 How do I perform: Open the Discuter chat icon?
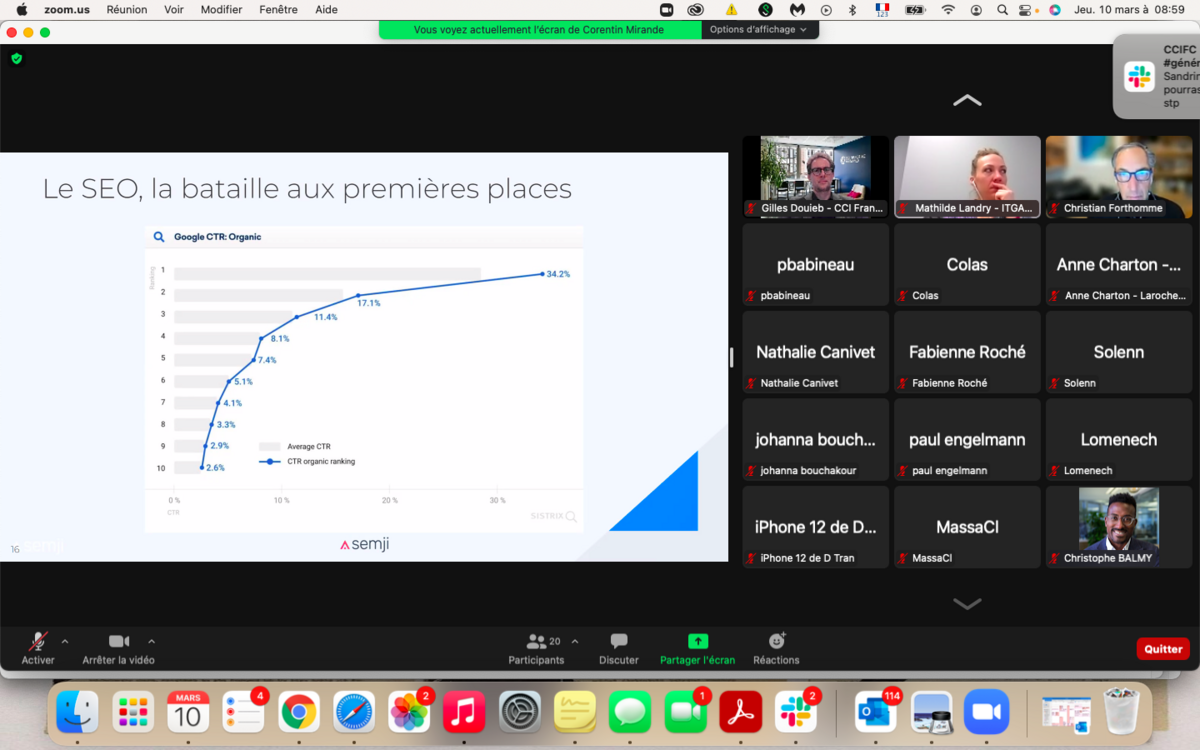pos(618,642)
